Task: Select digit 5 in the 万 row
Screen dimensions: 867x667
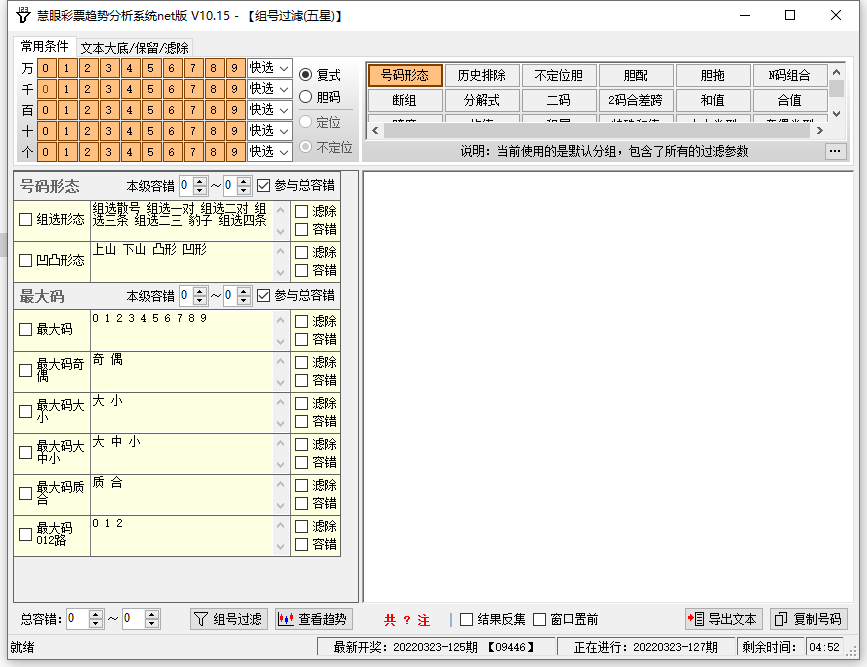Action: (x=151, y=68)
